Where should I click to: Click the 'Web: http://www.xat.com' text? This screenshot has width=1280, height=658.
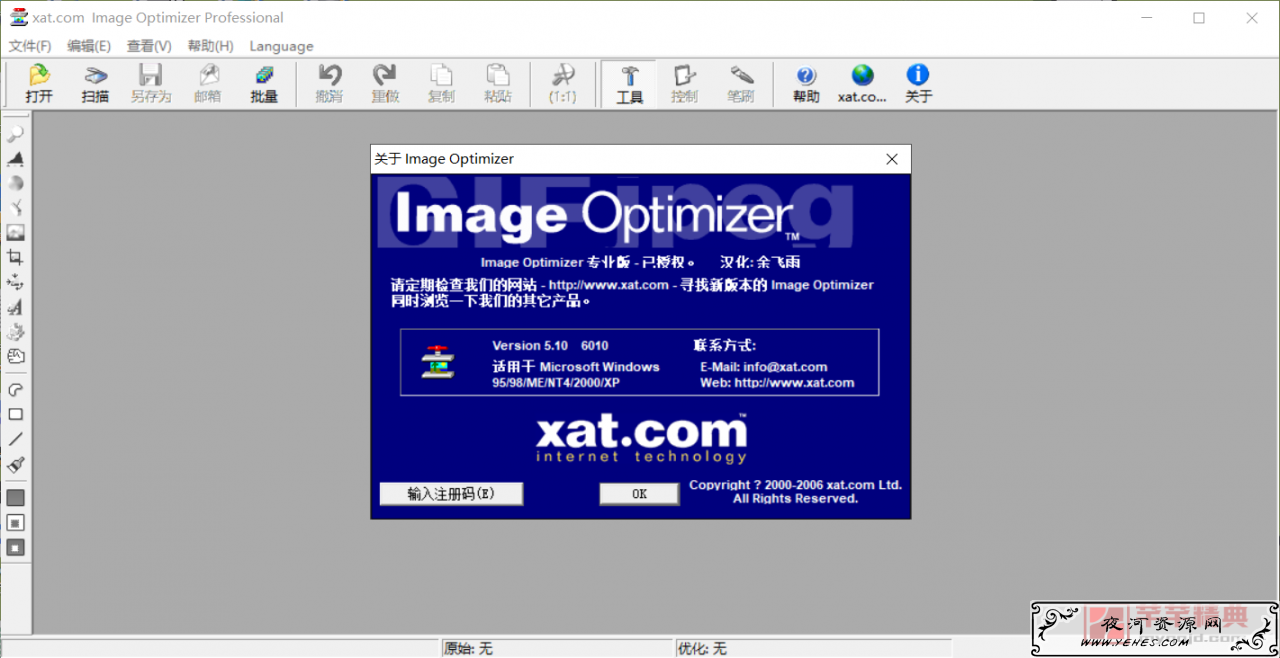[777, 383]
